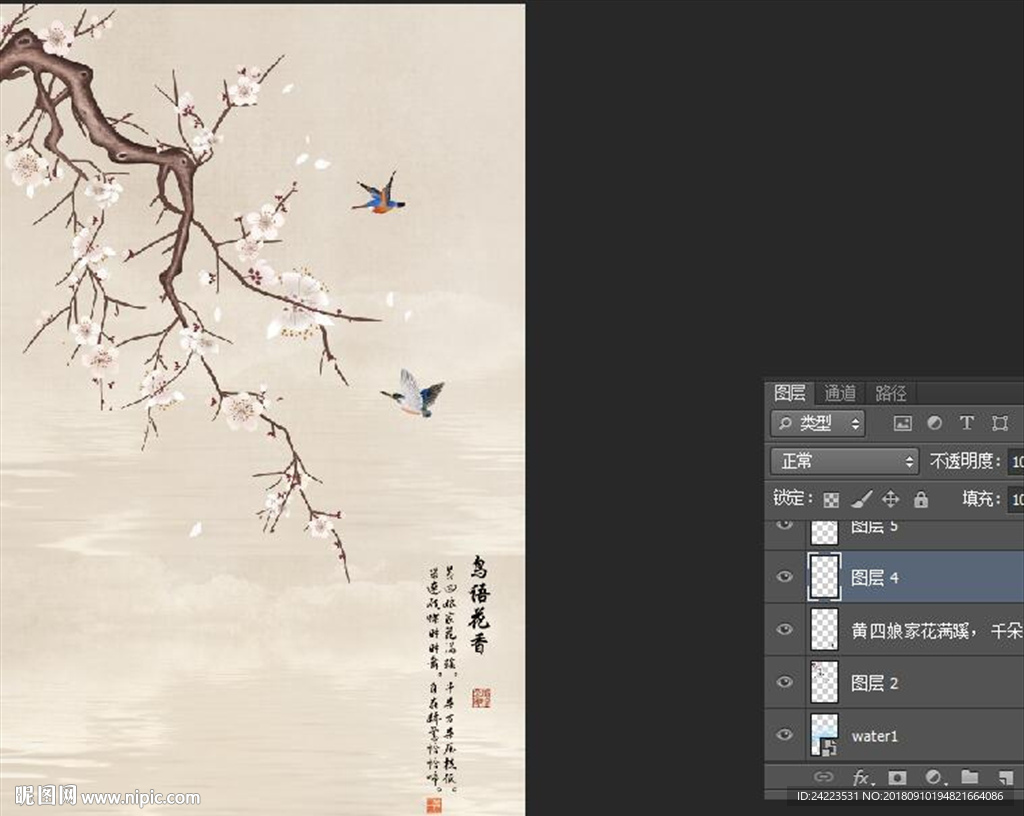Select the type layers filter icon
Image resolution: width=1024 pixels, height=816 pixels.
click(968, 423)
